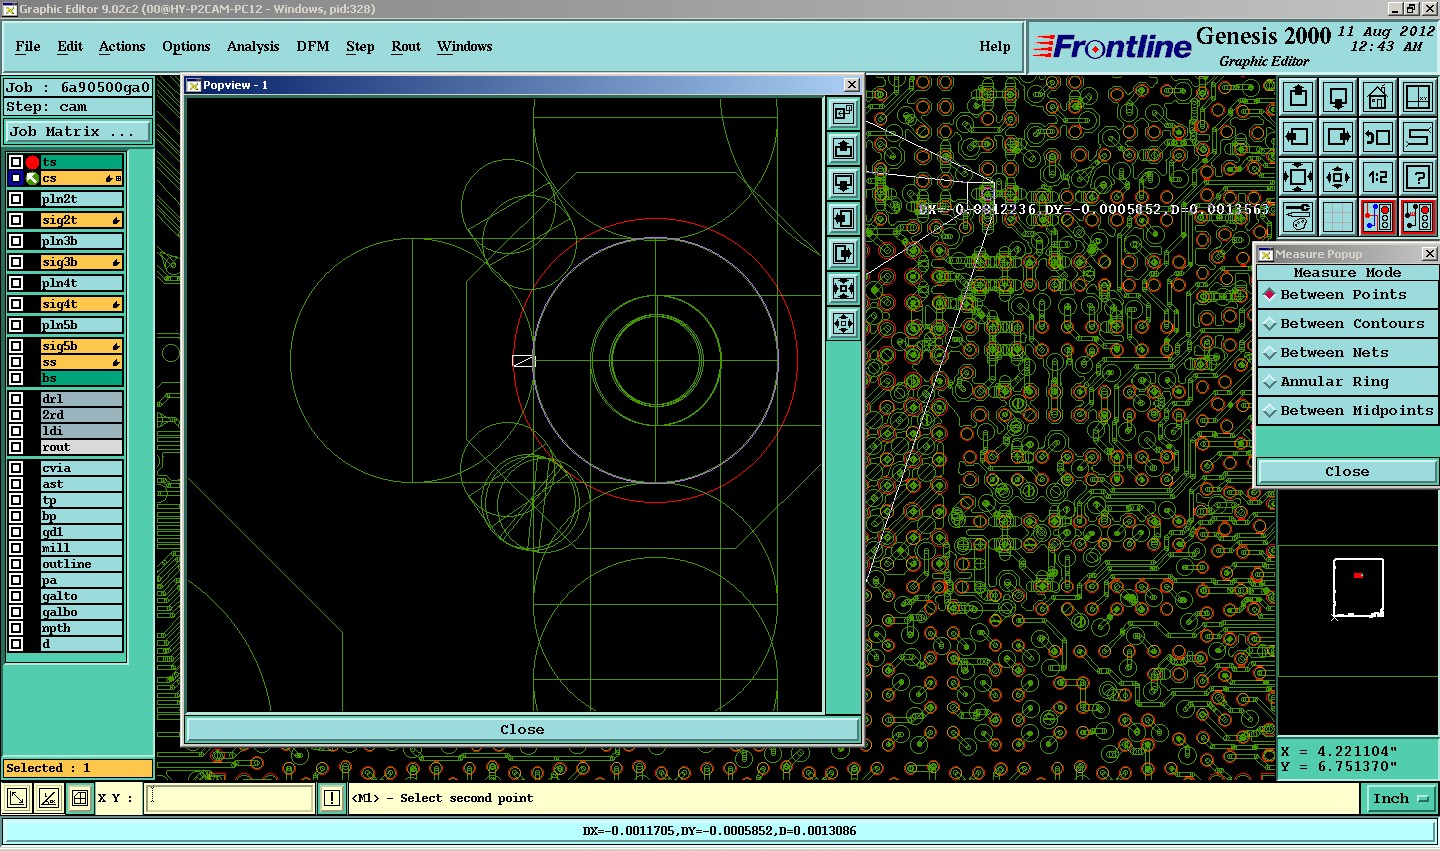Open the Analysis menu
This screenshot has height=851, width=1440.
[253, 46]
